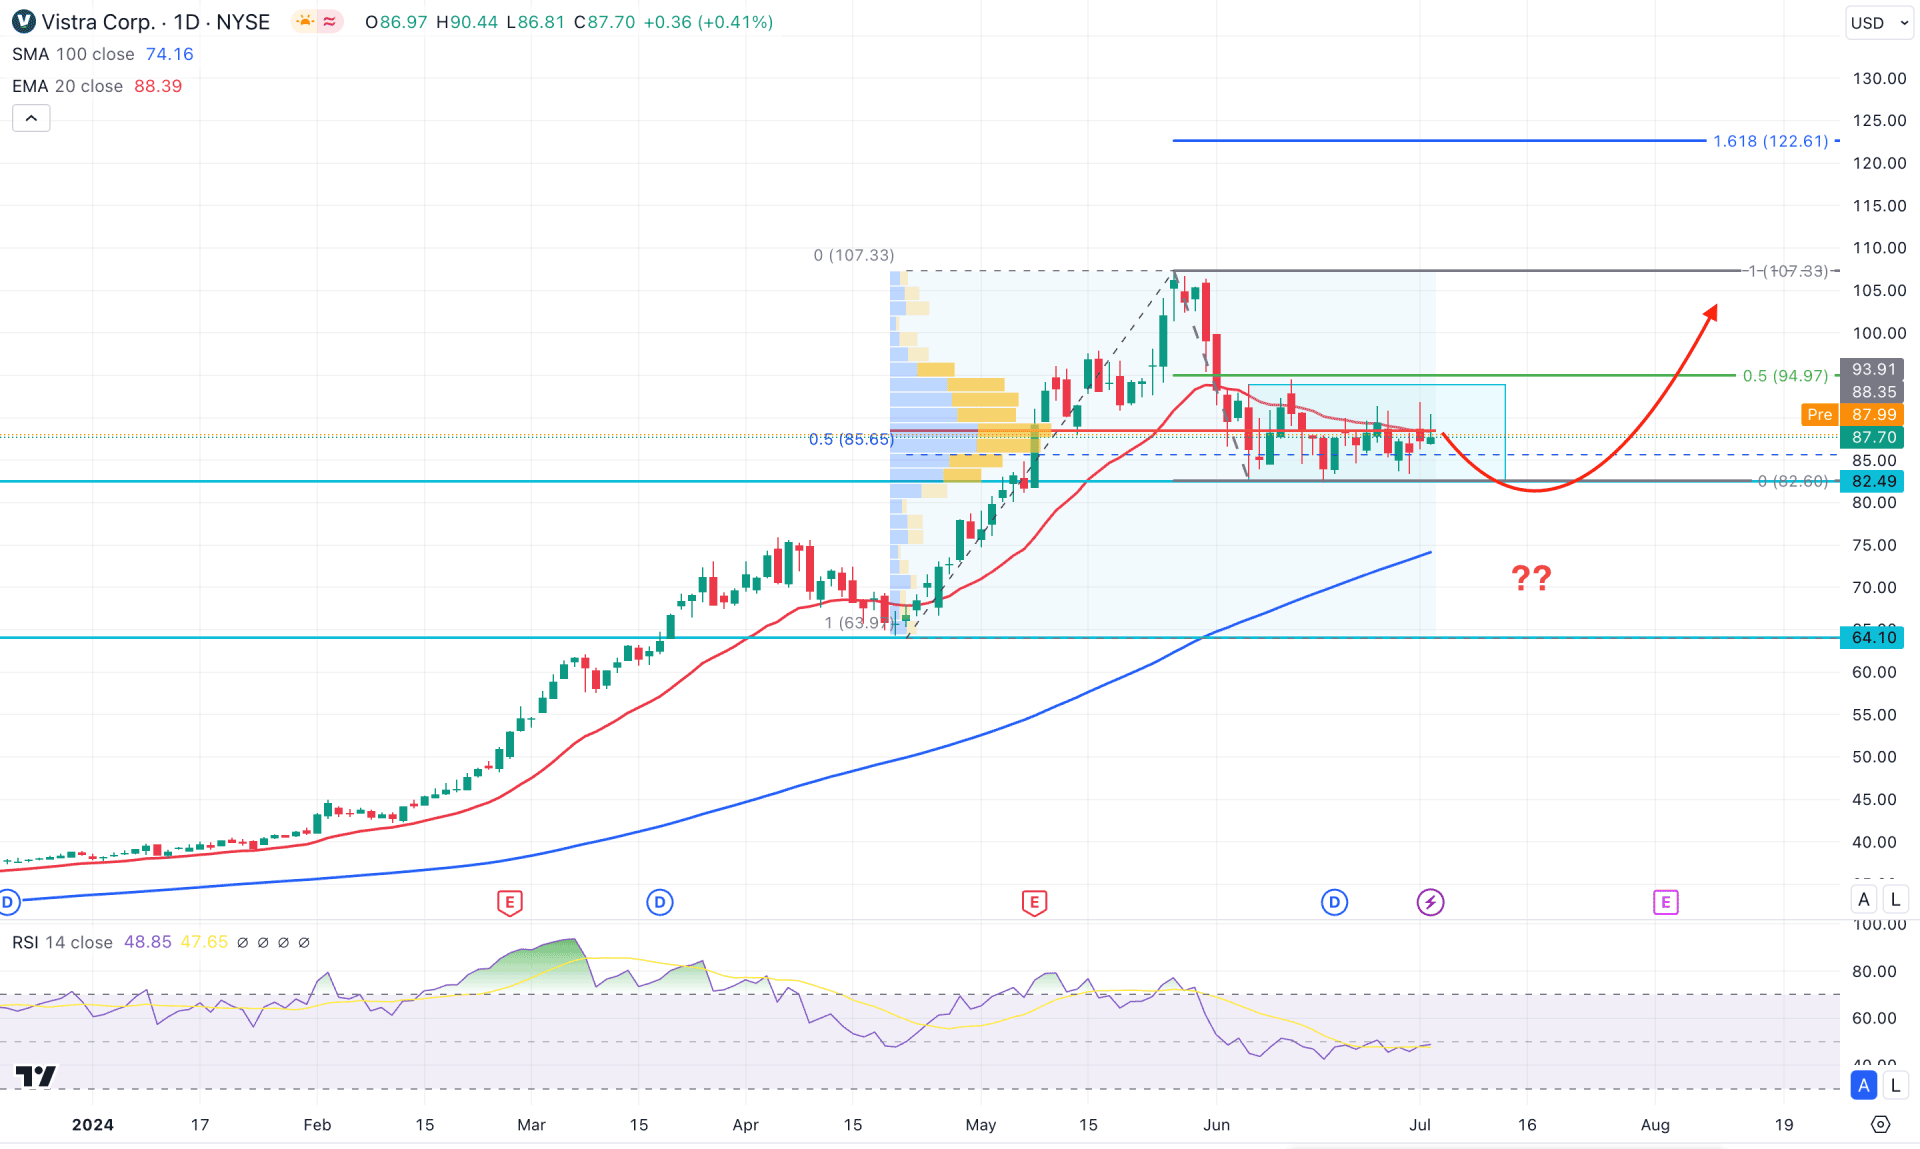Click the 82.49 cyan price label
The height and width of the screenshot is (1149, 1920).
pos(1872,481)
